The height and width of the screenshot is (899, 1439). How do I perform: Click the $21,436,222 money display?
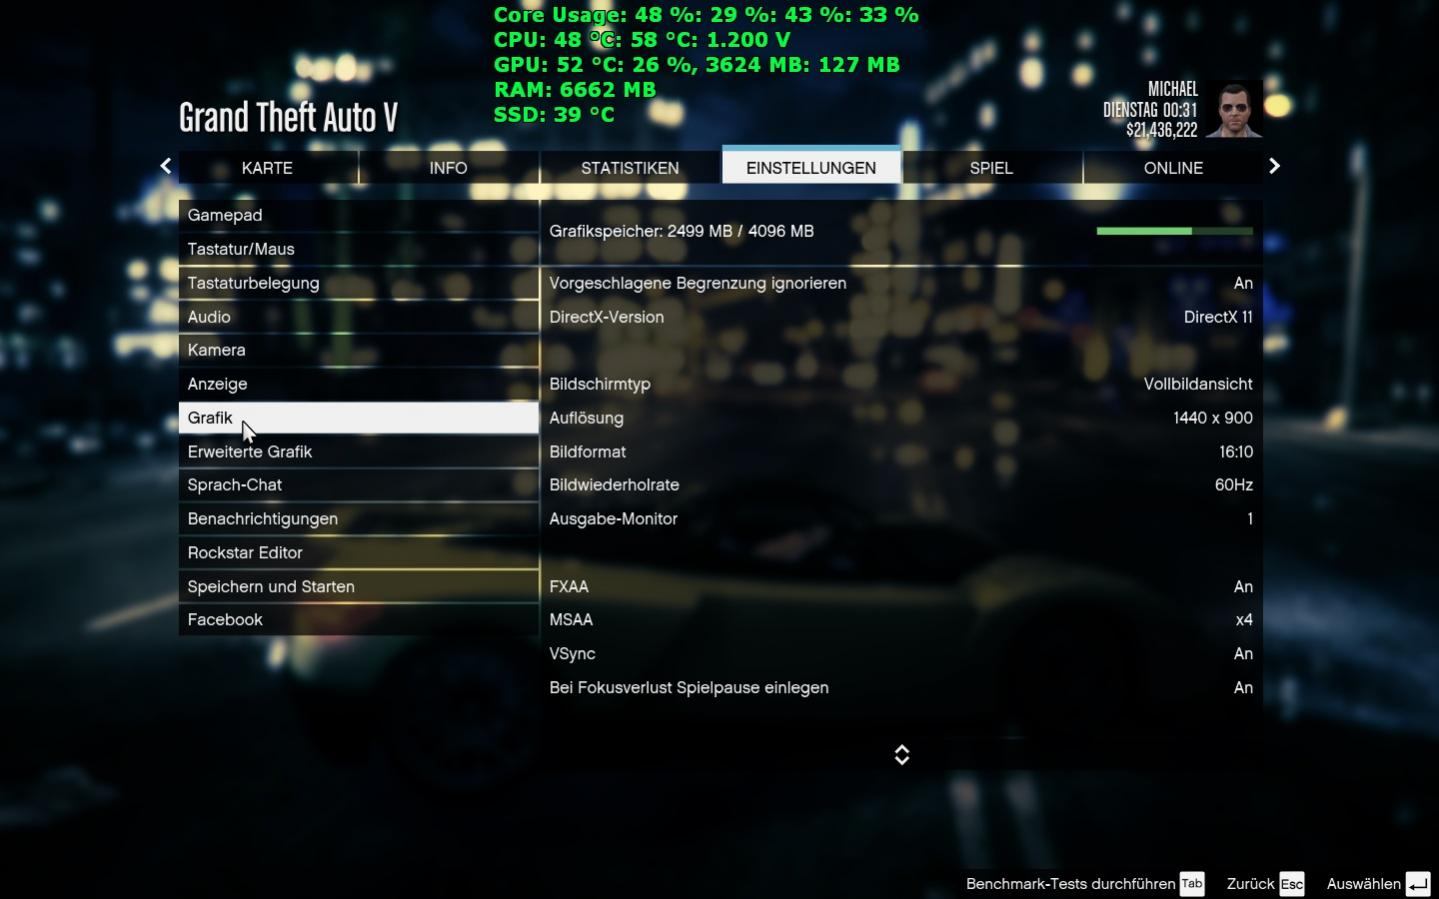tap(1161, 130)
